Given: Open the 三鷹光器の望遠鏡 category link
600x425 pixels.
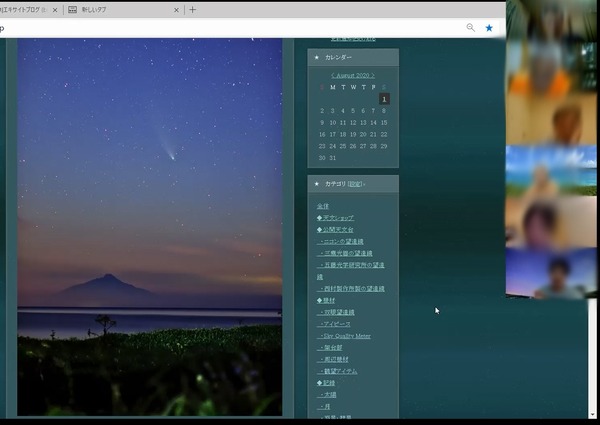Looking at the screenshot, I should (346, 253).
